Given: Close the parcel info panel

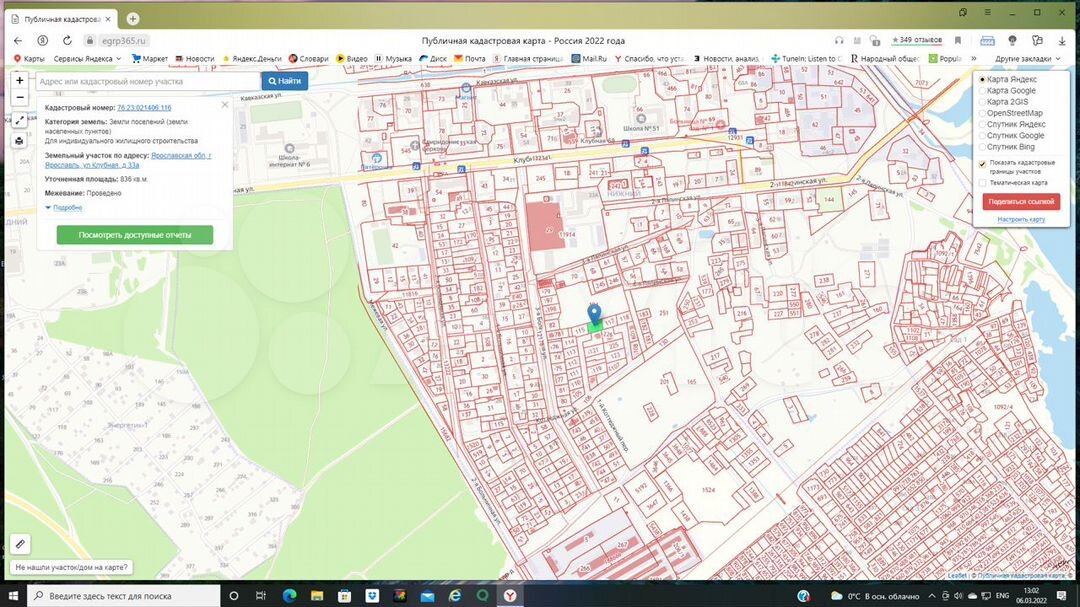Looking at the screenshot, I should click(224, 104).
